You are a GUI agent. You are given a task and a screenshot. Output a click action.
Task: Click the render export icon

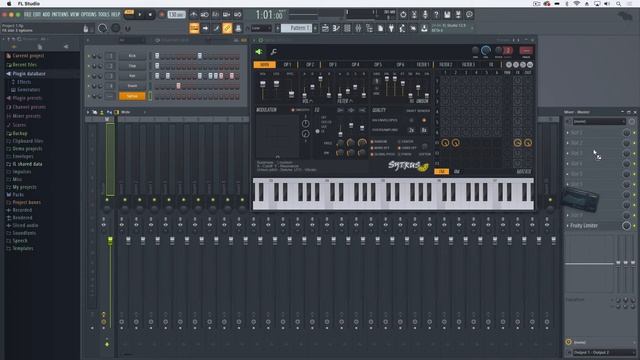pos(458,15)
